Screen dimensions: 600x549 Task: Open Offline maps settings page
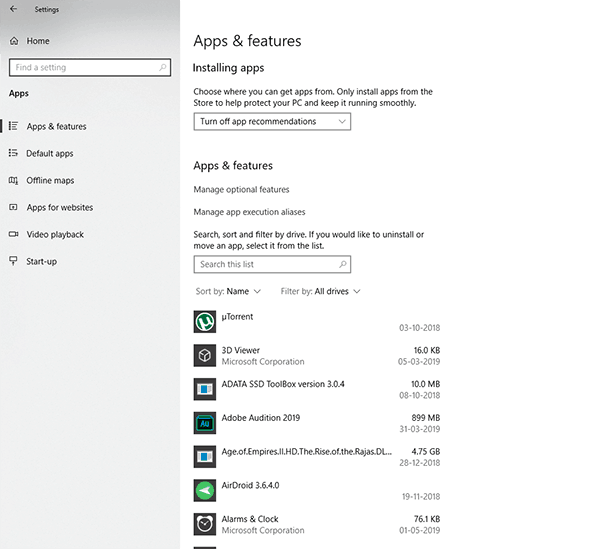pyautogui.click(x=50, y=180)
